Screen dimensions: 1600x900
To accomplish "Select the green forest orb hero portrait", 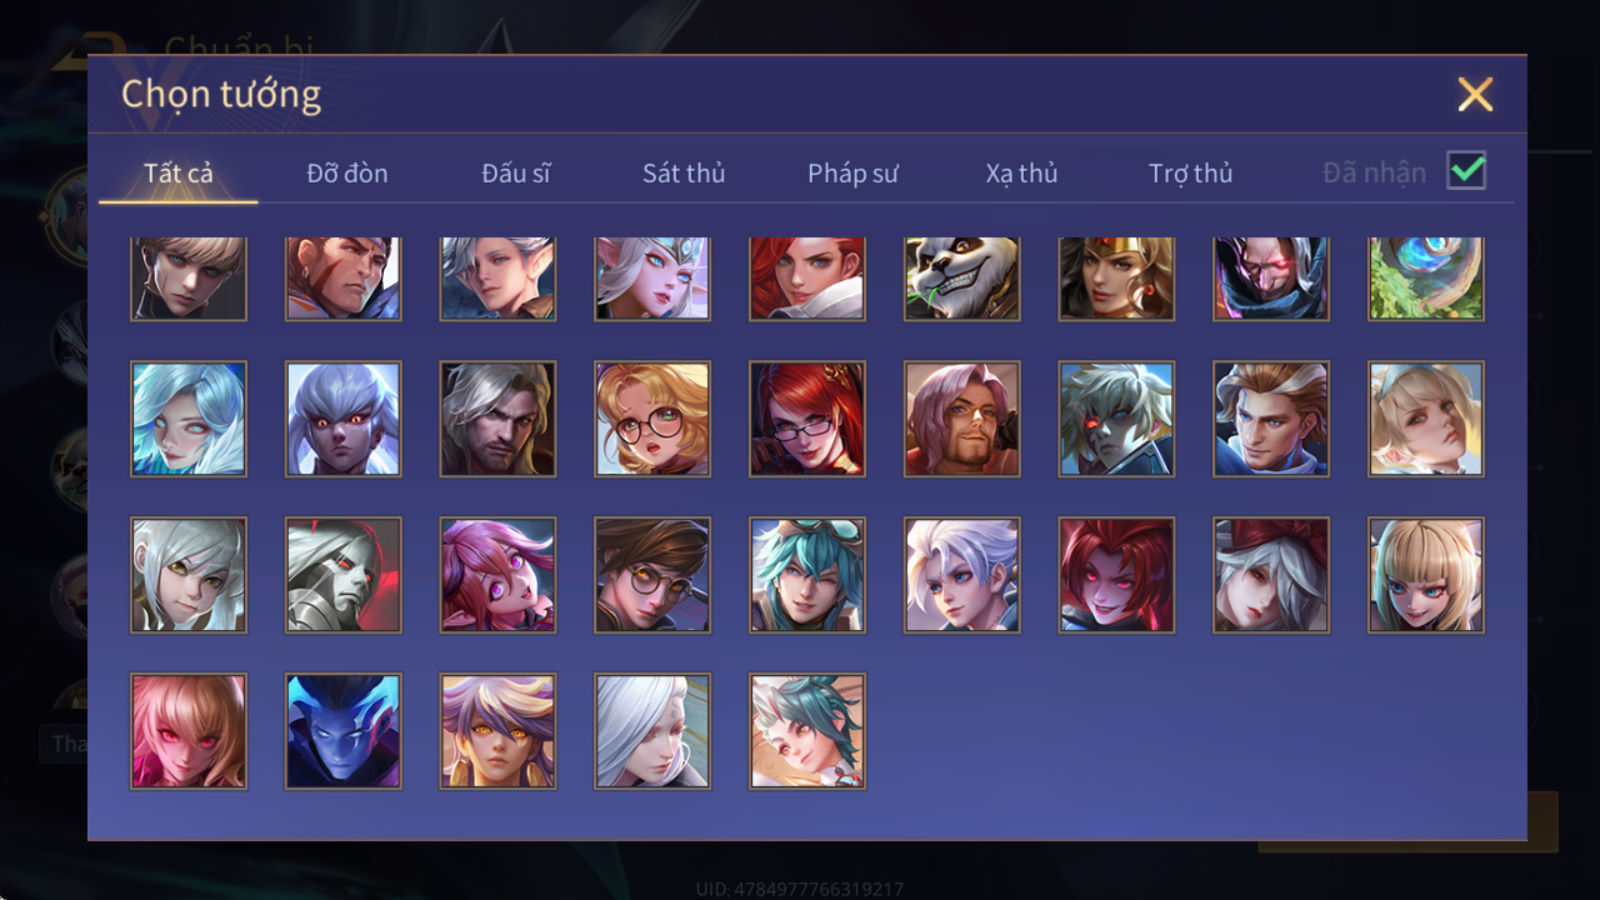I will [x=1426, y=279].
